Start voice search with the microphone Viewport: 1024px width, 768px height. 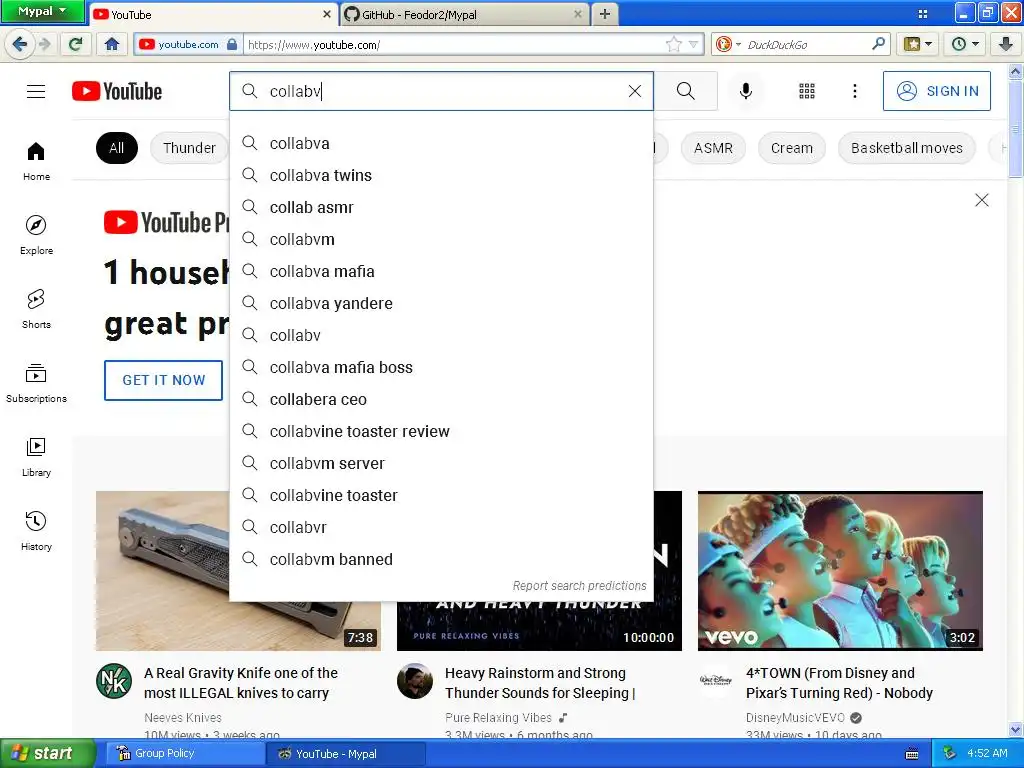pos(746,91)
